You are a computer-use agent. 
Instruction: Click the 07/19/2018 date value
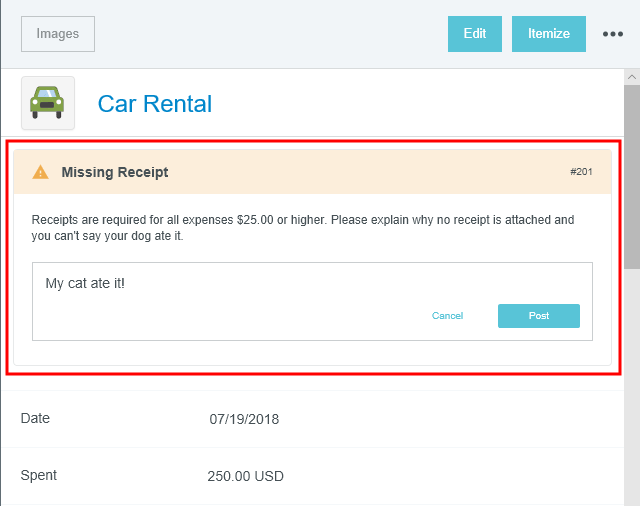click(244, 419)
